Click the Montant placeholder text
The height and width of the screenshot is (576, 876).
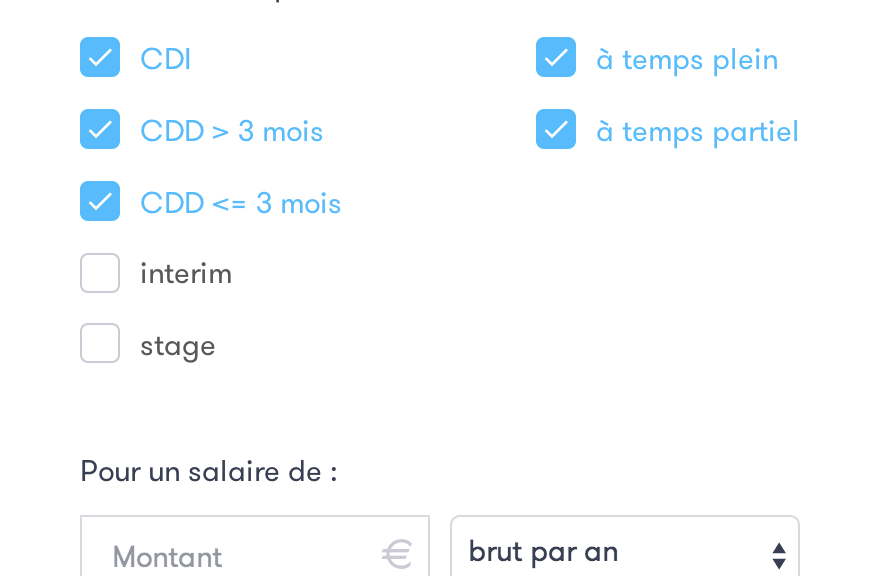167,556
